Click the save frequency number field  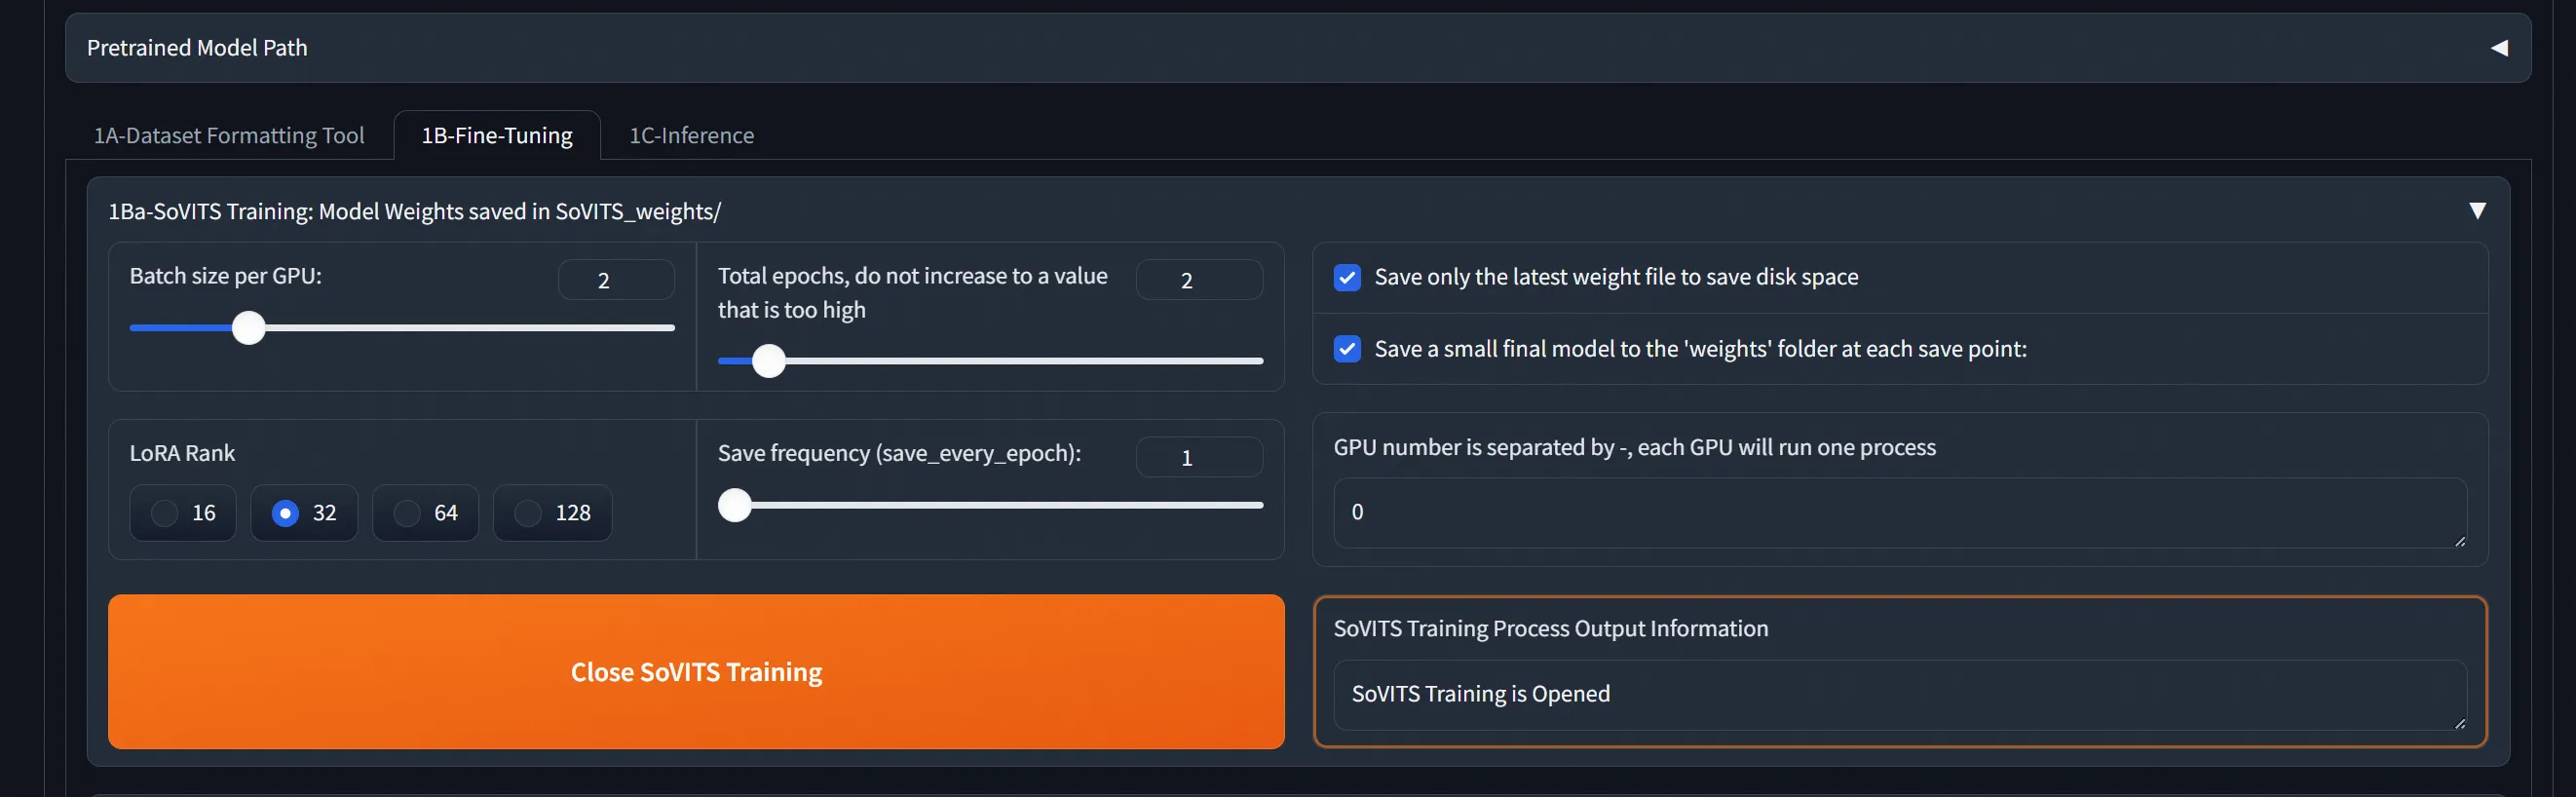click(1198, 457)
